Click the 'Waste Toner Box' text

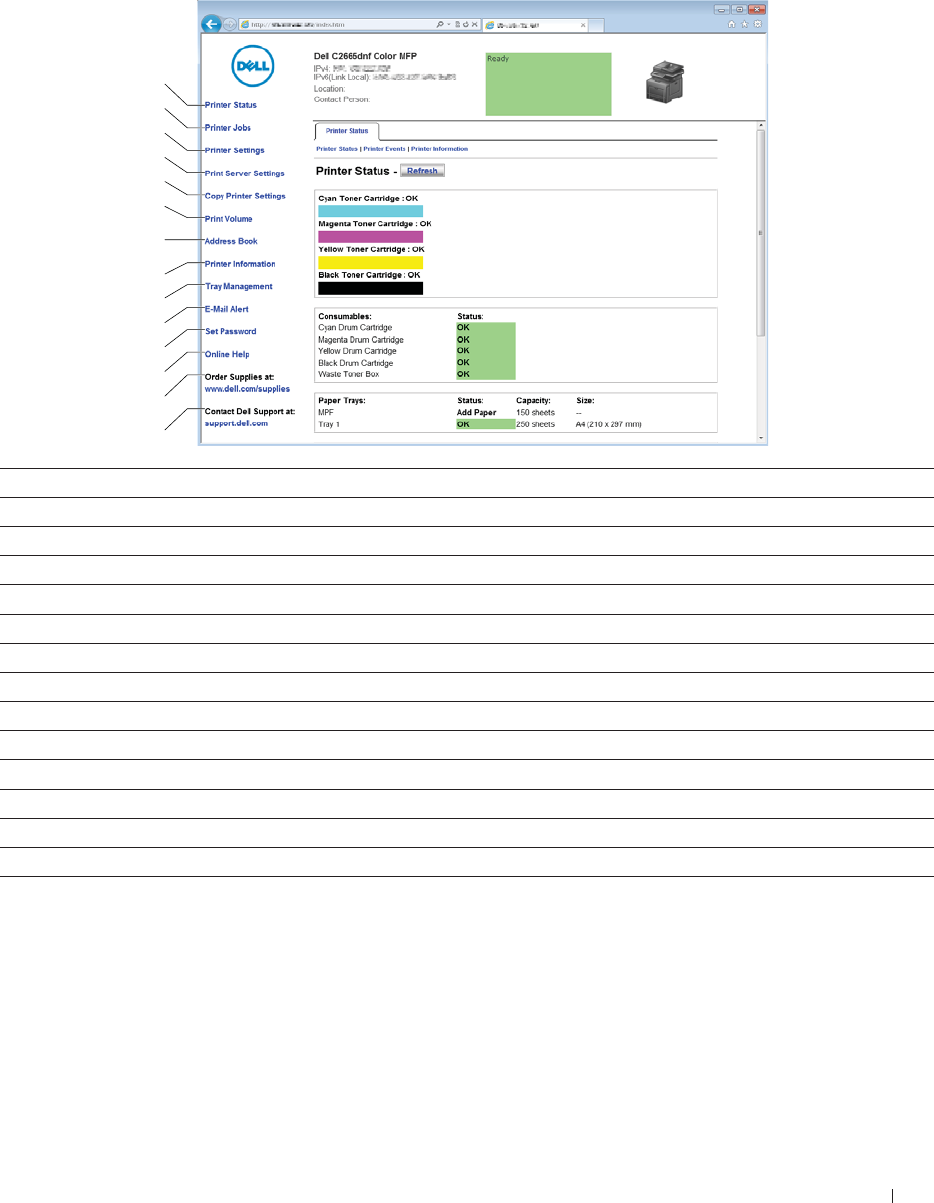click(x=346, y=374)
